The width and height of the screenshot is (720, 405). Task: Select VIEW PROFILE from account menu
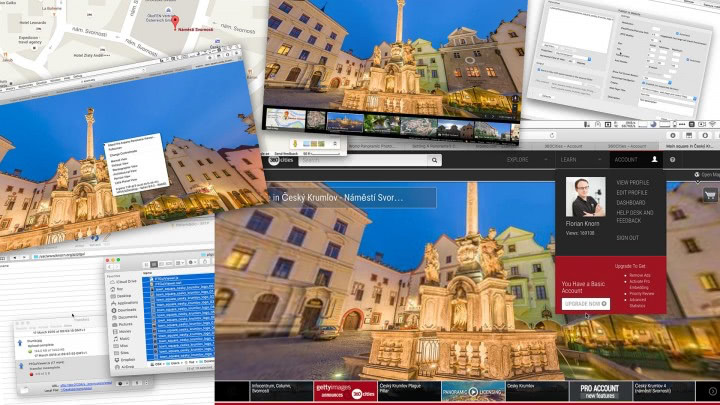tap(632, 183)
